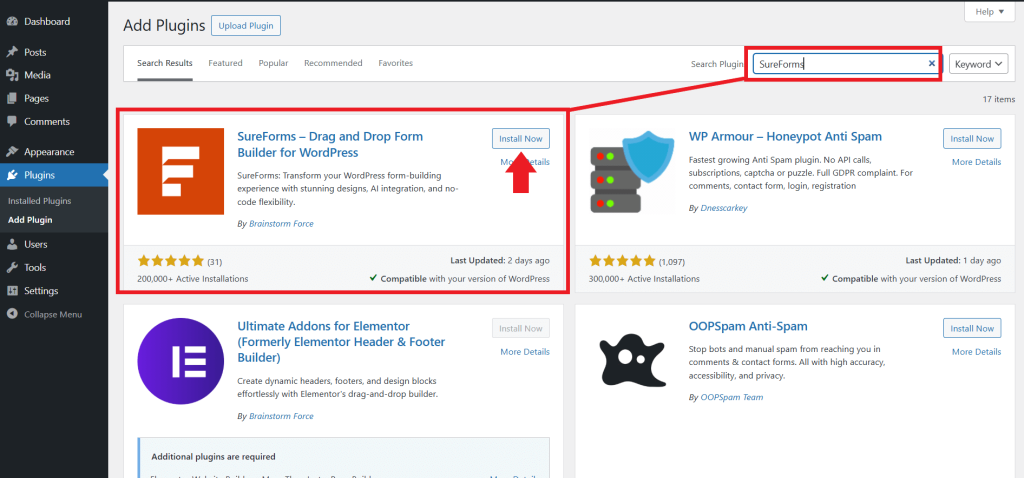Click the SureForms five-star rating
This screenshot has height=478, width=1024.
(170, 261)
